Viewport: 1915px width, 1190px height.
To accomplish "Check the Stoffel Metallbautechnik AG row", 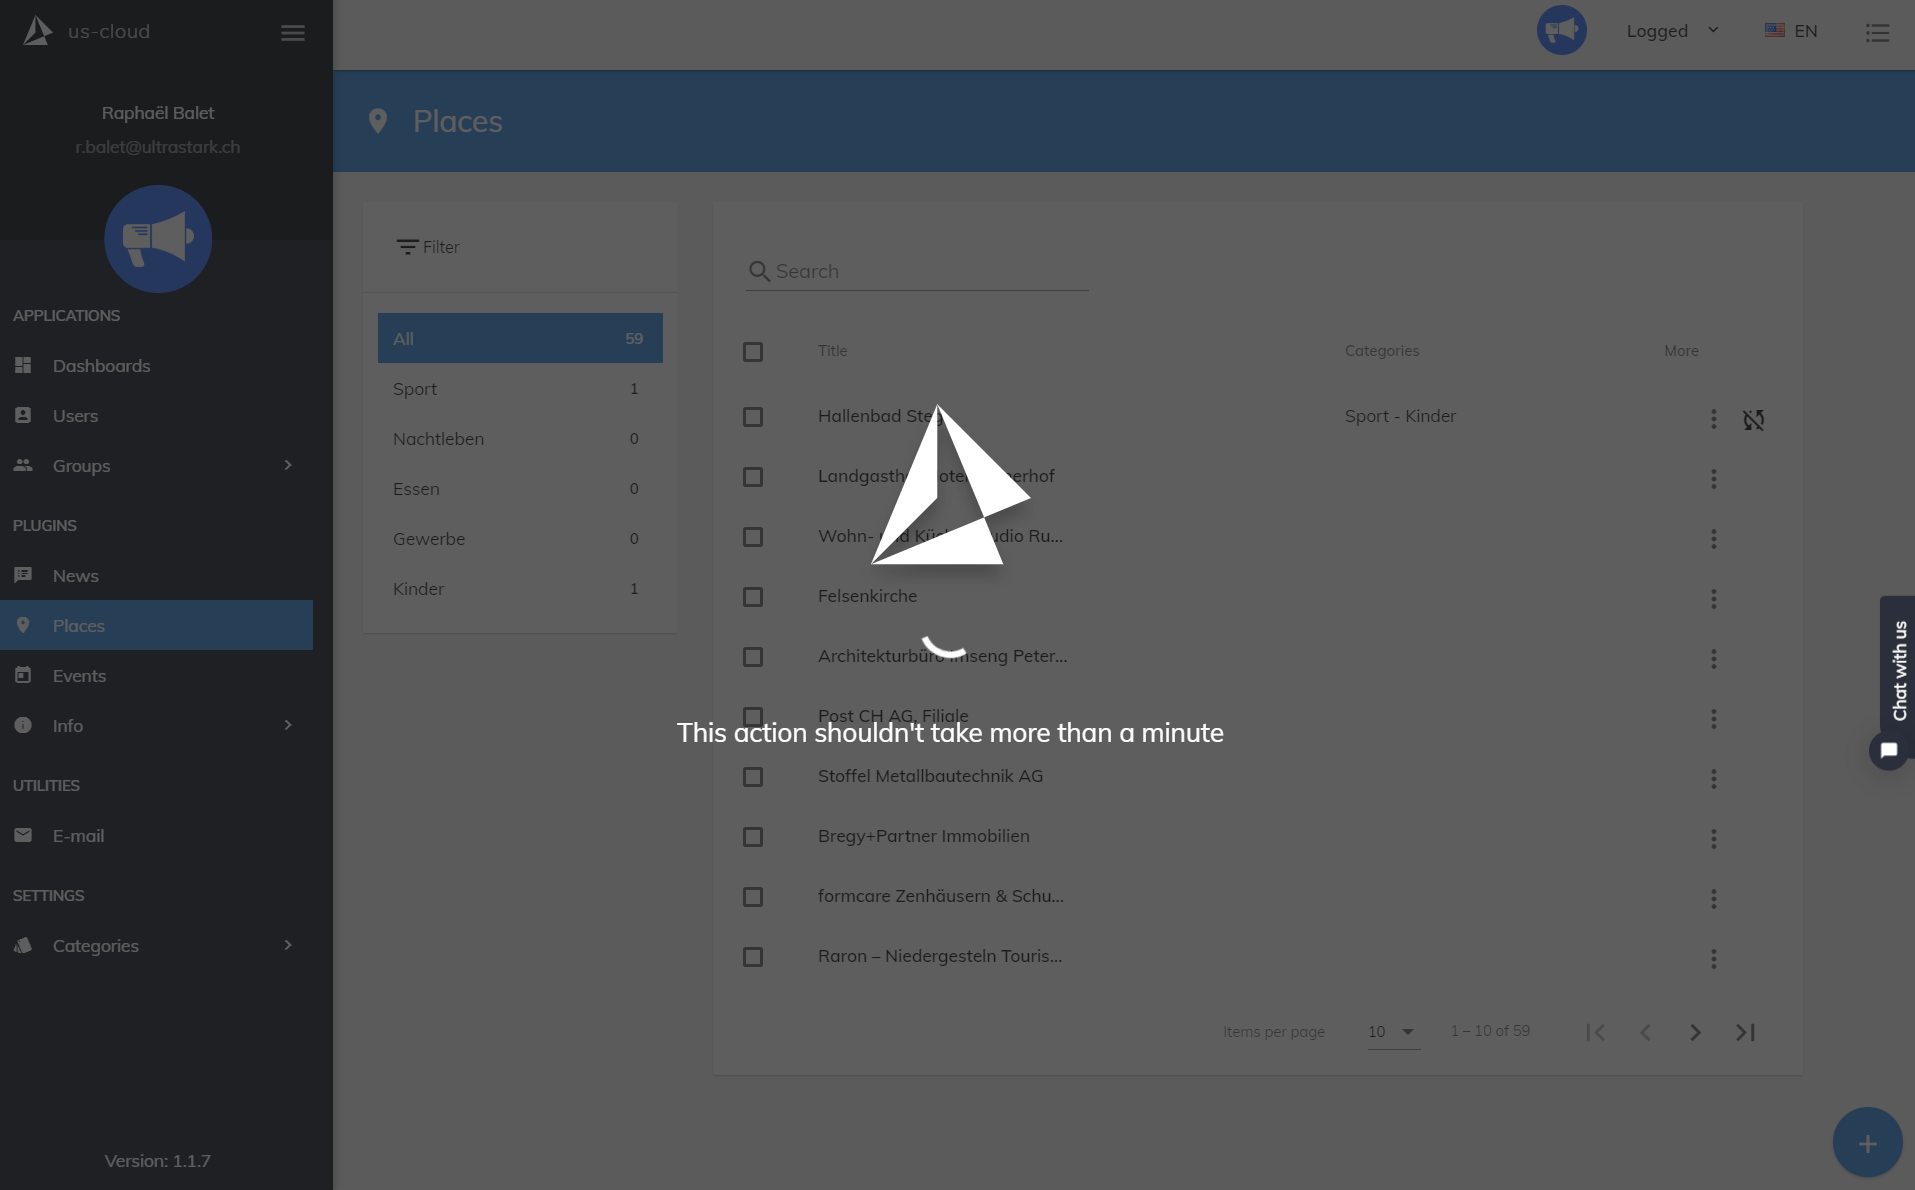I will point(753,777).
